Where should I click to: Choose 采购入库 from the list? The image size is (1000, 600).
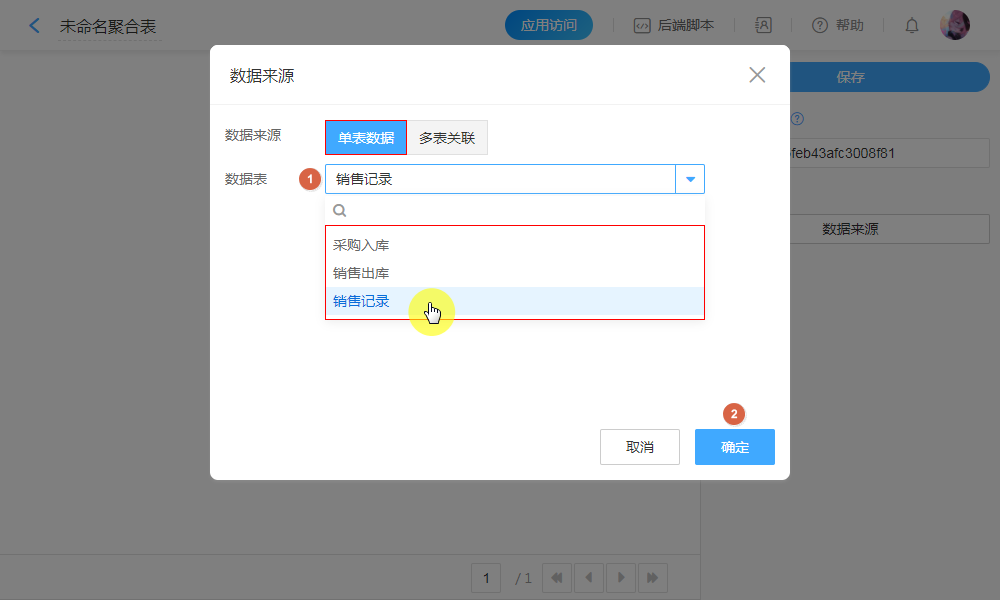pyautogui.click(x=361, y=245)
